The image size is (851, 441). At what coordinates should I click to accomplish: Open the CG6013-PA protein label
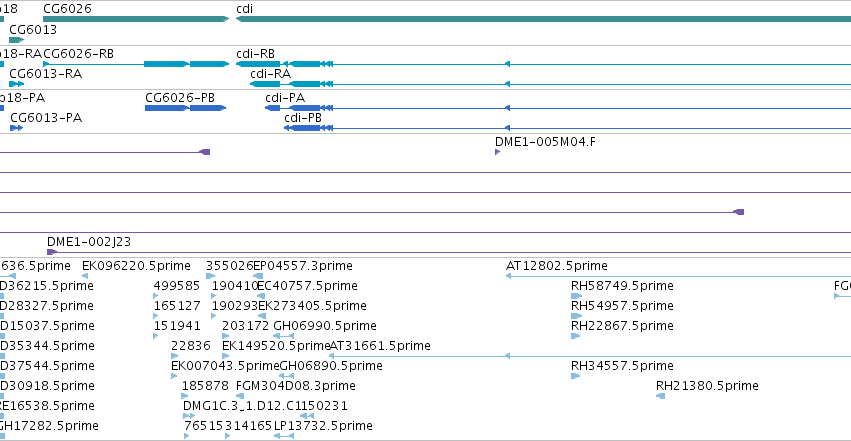coord(46,118)
